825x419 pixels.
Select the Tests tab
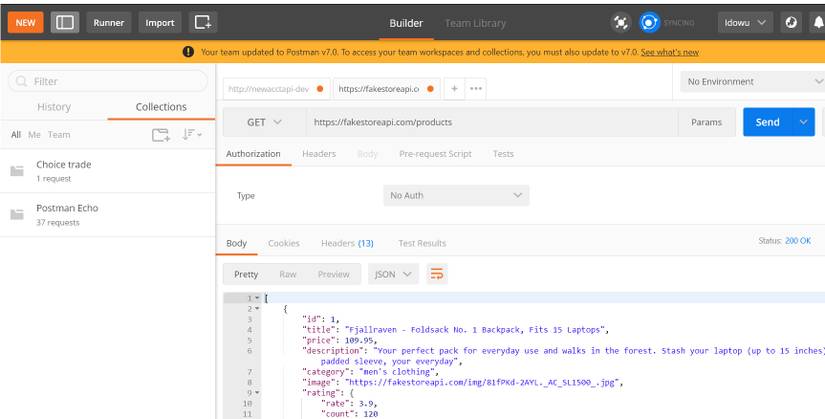click(503, 154)
